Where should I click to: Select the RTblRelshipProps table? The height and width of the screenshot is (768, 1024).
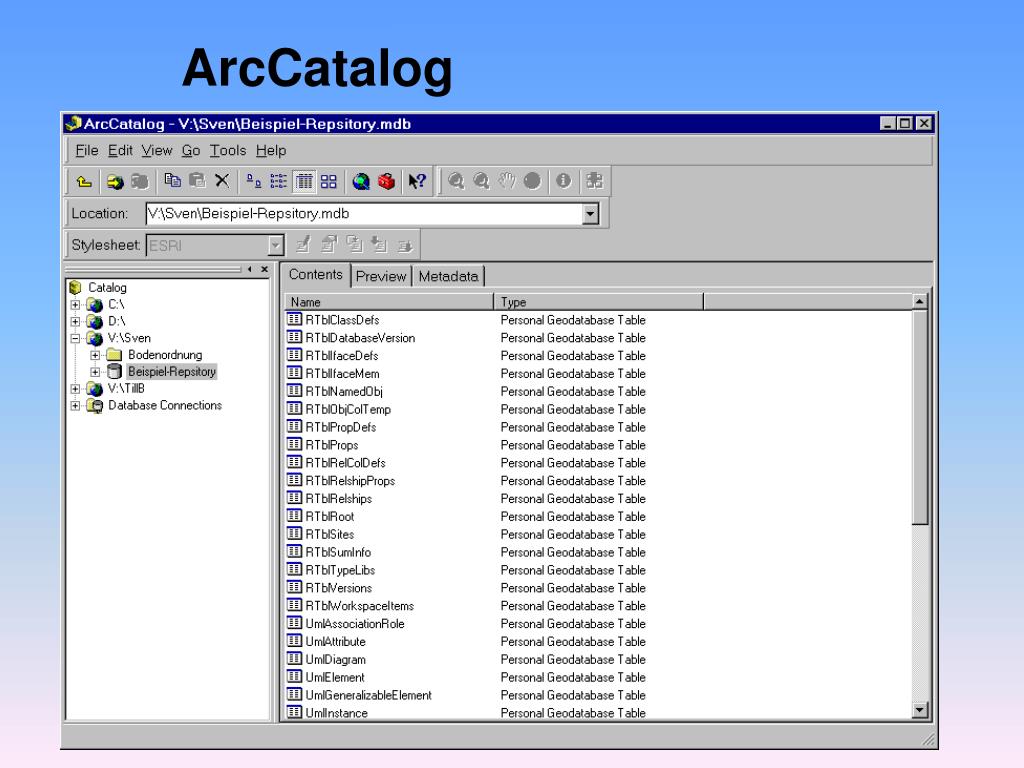coord(350,481)
